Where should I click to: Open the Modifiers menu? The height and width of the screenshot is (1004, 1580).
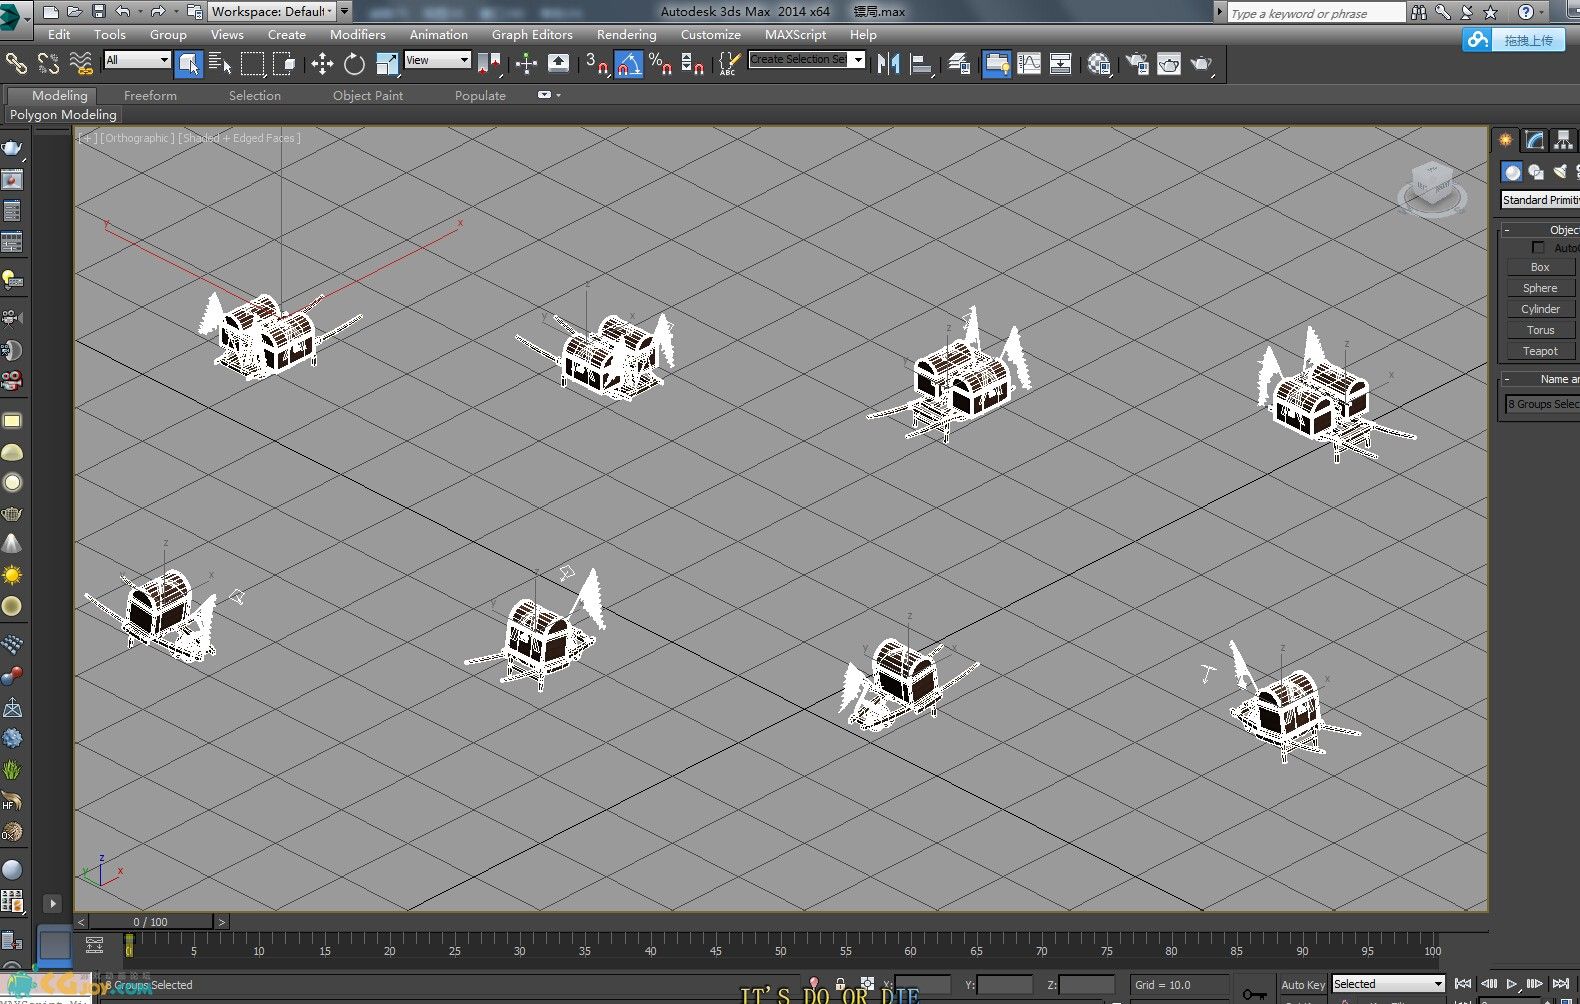pyautogui.click(x=357, y=34)
